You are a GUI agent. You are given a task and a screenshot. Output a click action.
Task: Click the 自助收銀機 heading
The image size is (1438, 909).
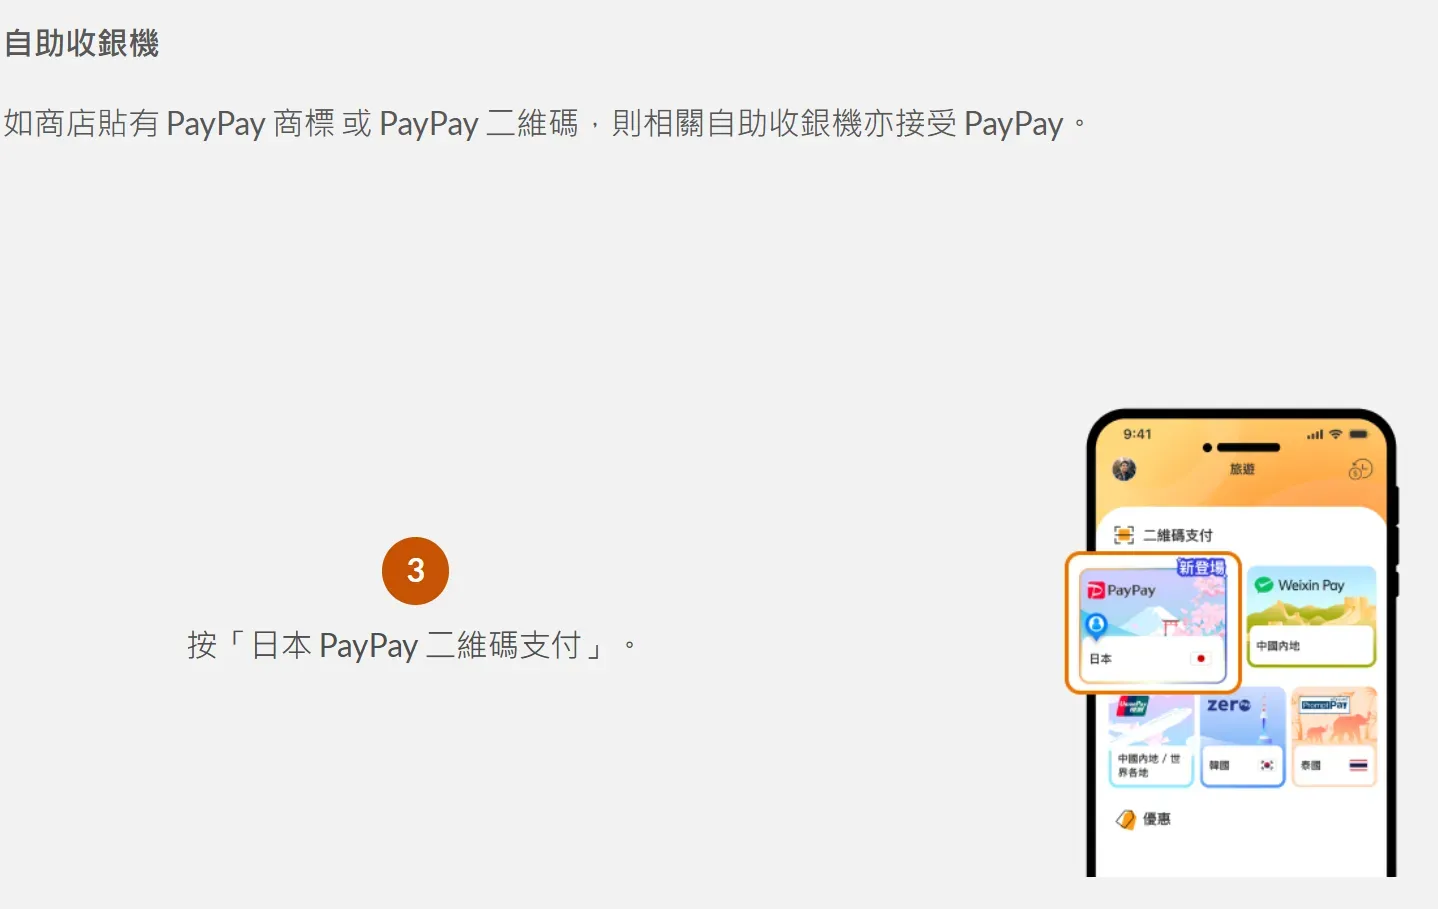point(82,43)
